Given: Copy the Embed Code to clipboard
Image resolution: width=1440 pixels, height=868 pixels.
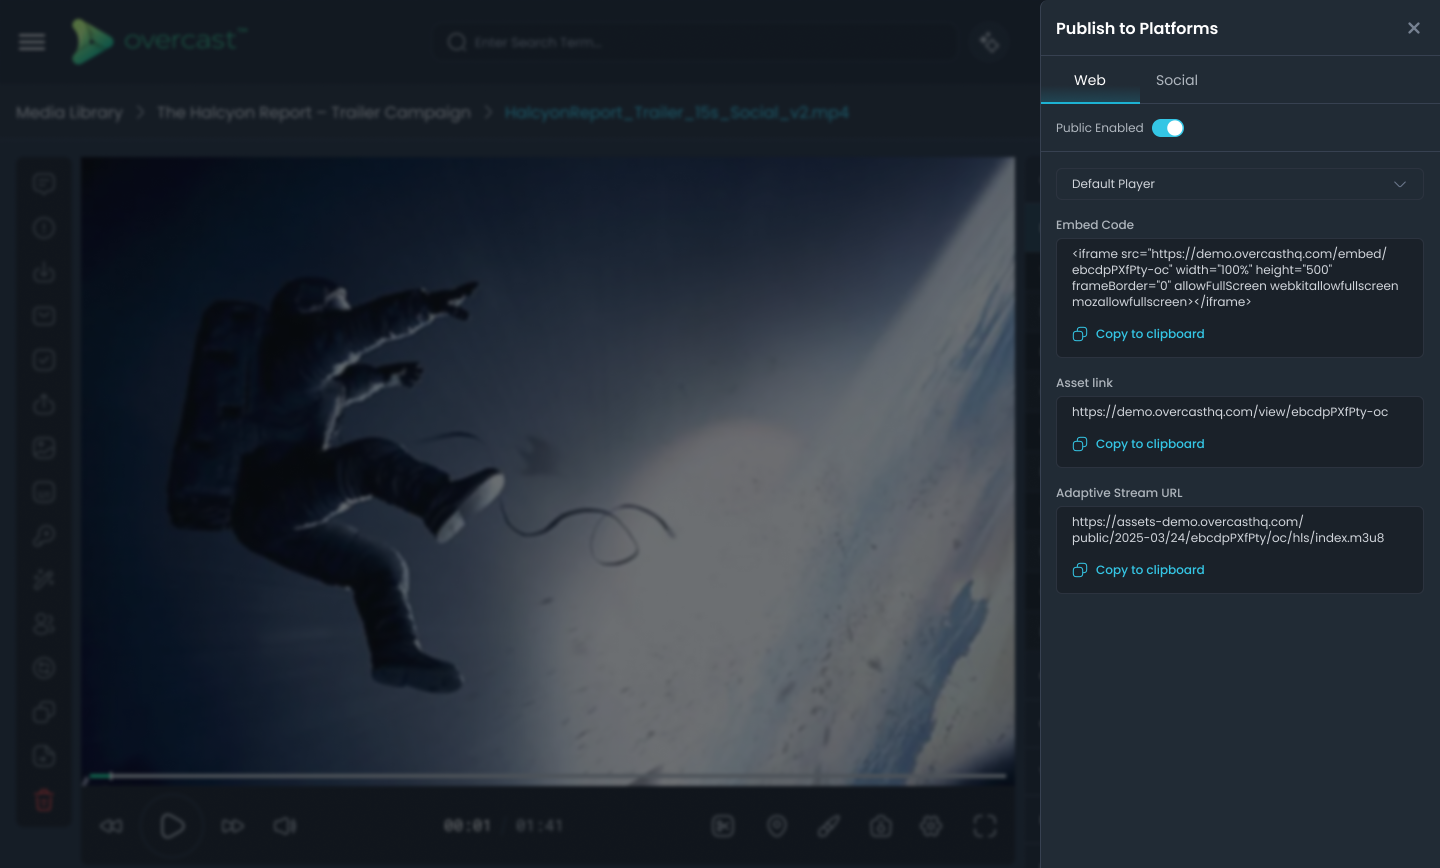Looking at the screenshot, I should tap(1149, 334).
